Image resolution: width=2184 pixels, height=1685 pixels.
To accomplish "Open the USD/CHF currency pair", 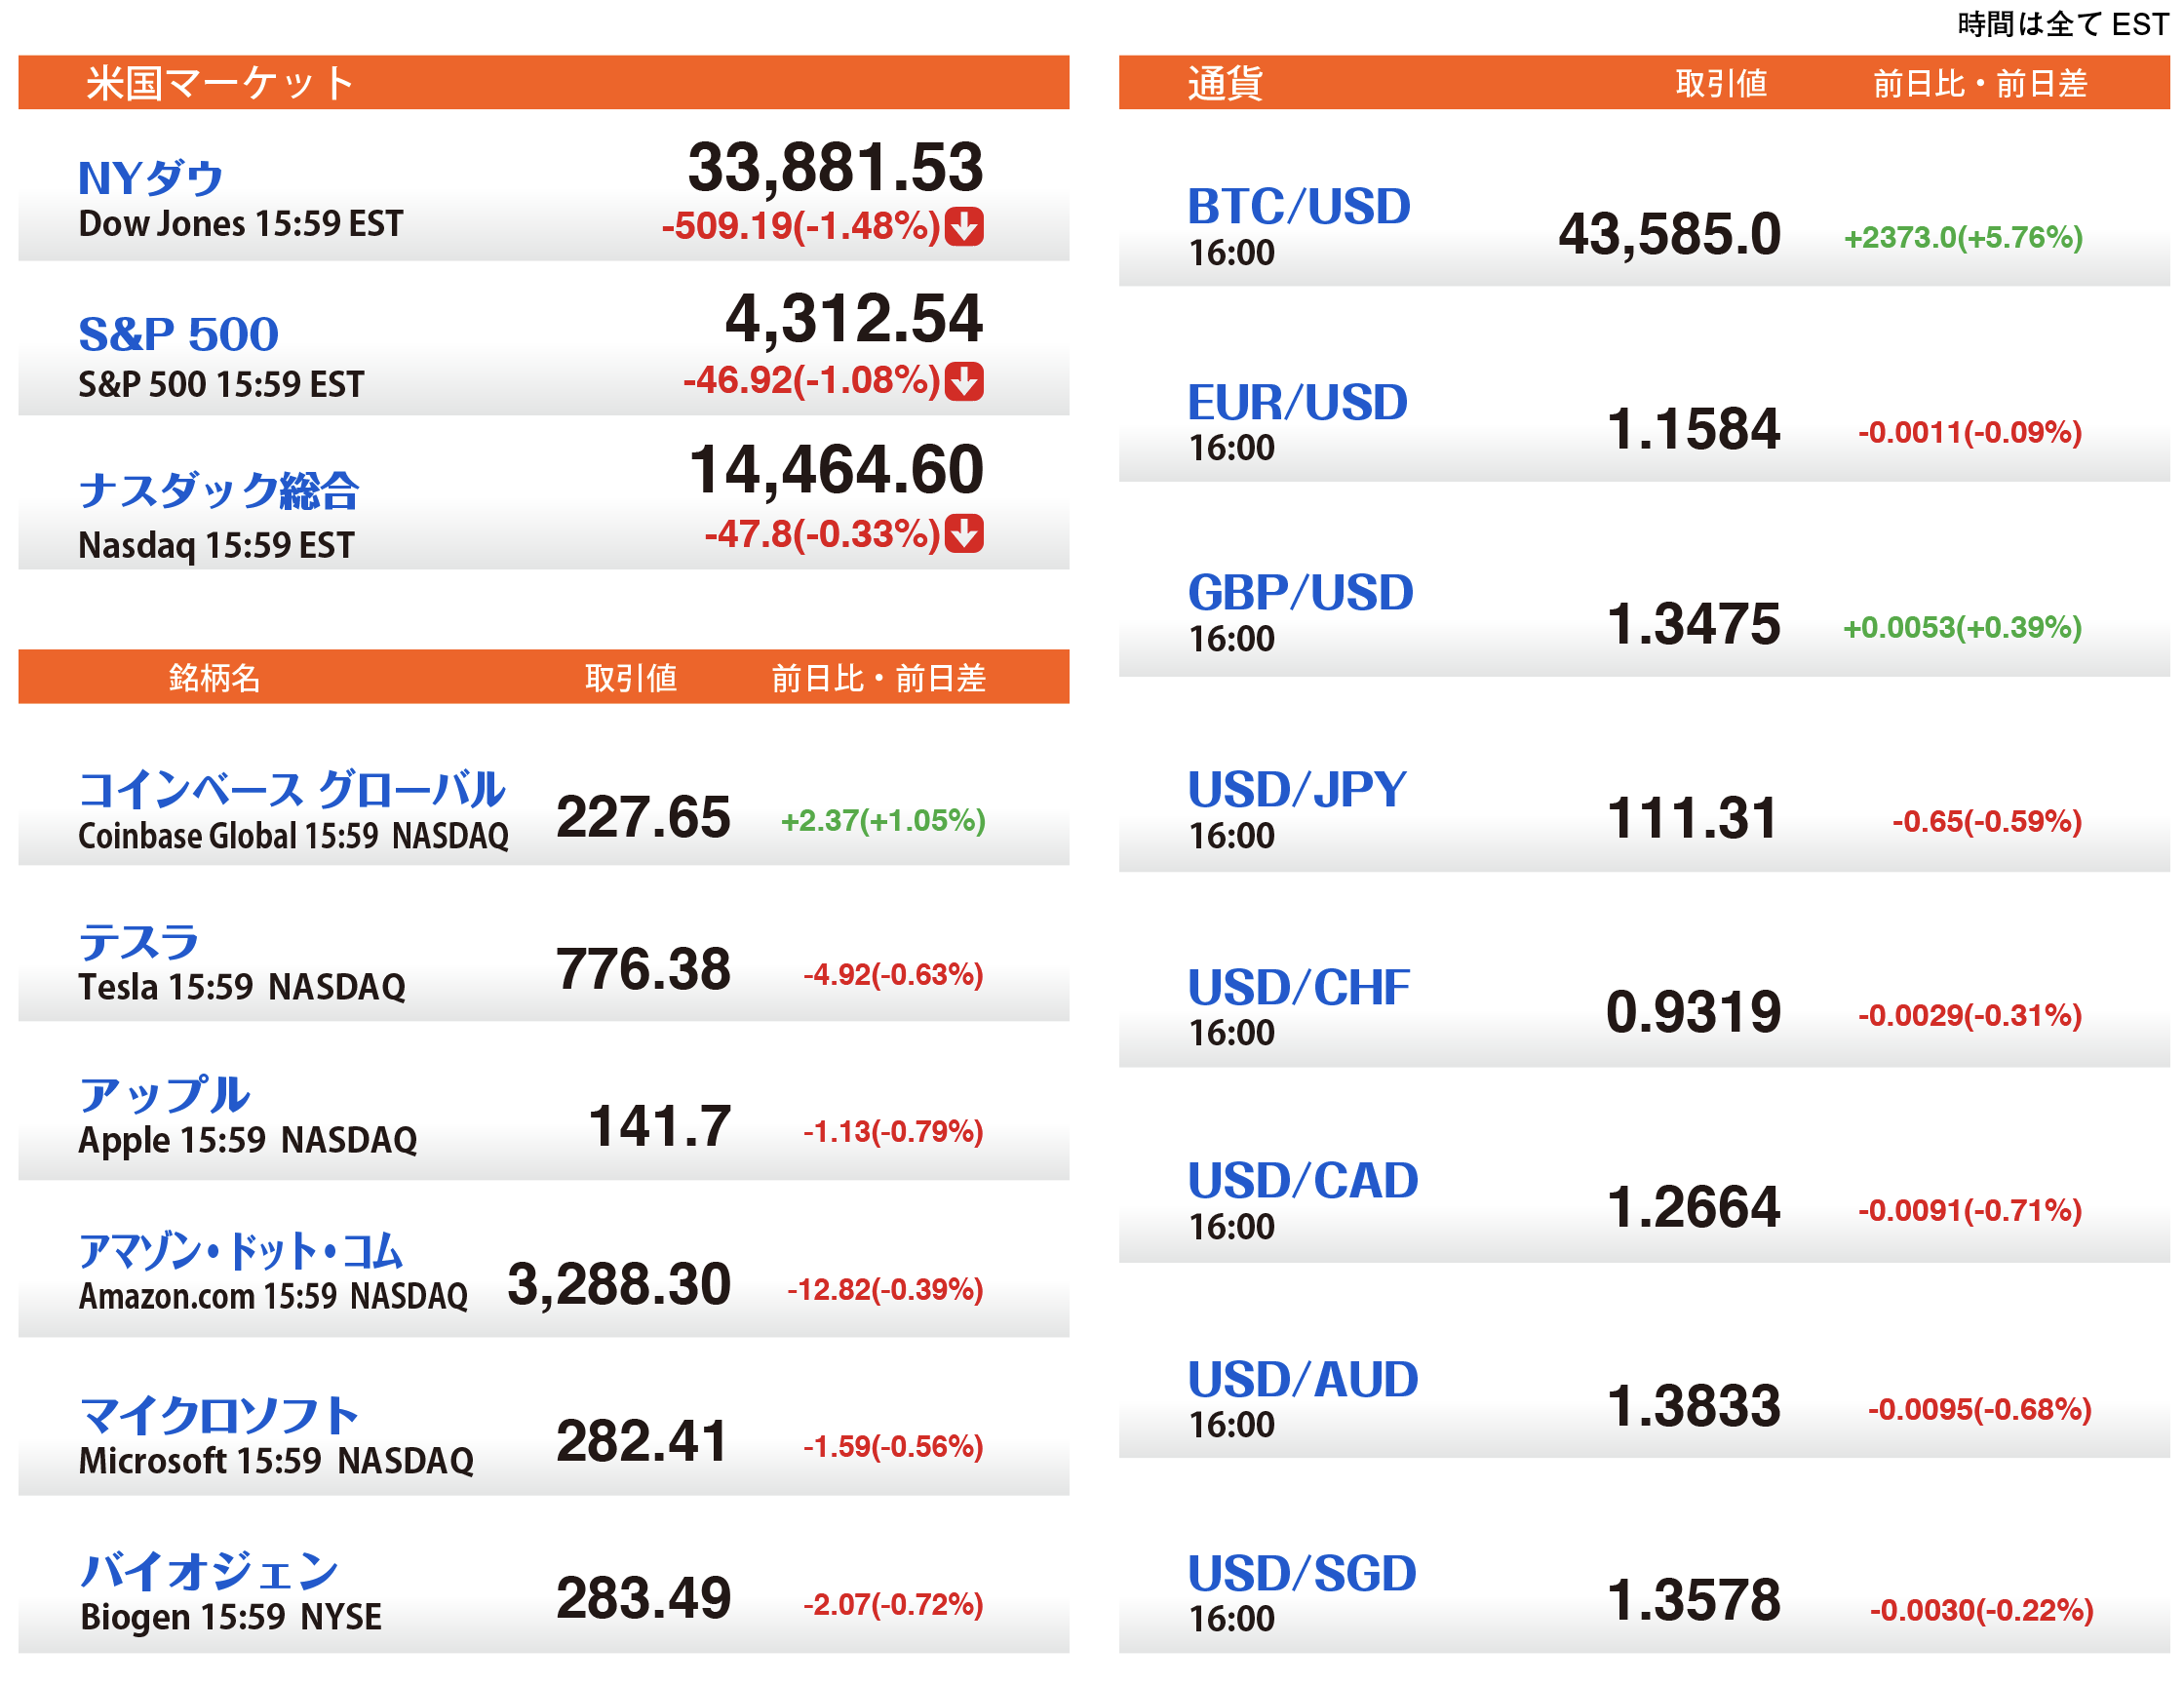I will point(1298,988).
